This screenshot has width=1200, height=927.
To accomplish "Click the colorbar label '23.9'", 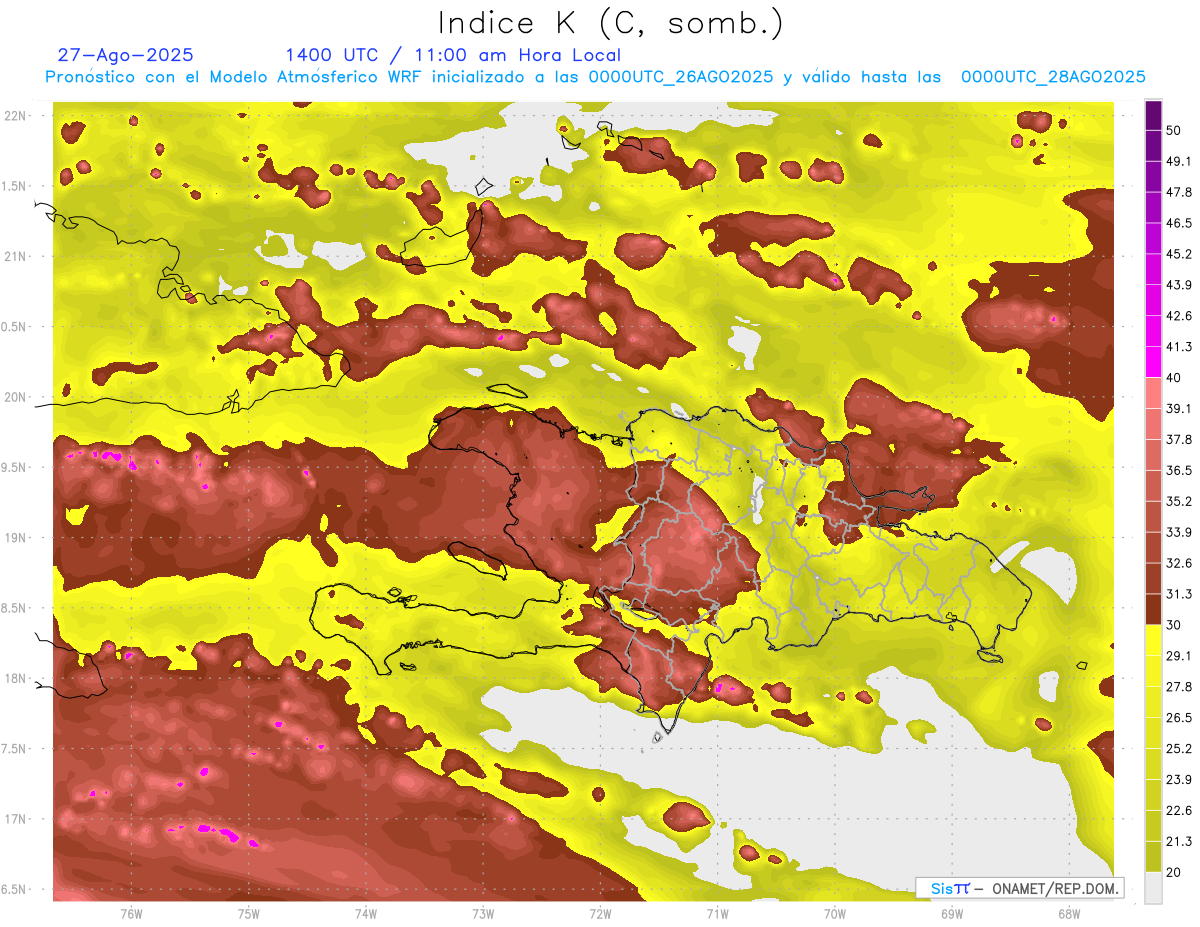I will click(1179, 780).
